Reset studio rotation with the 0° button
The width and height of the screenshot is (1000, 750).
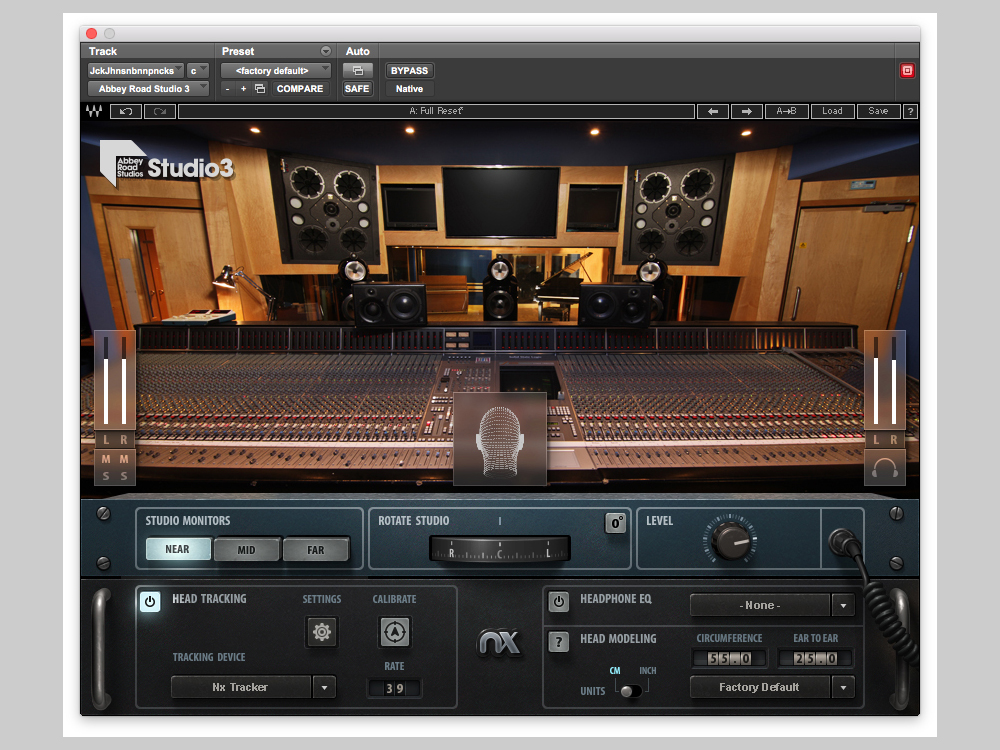pyautogui.click(x=615, y=523)
